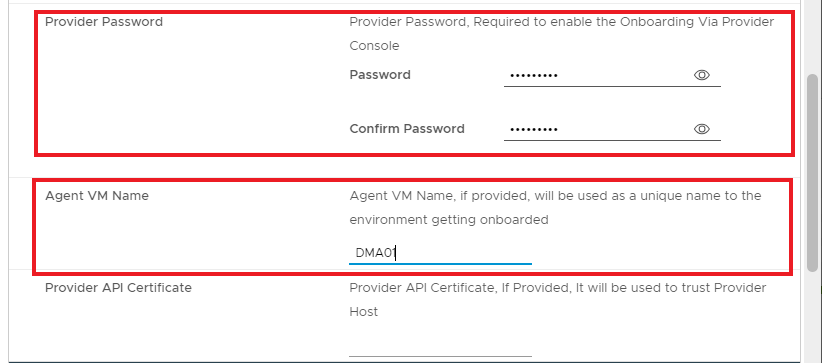The image size is (822, 363).
Task: Select the Provider API Certificate setting title
Action: coord(118,288)
